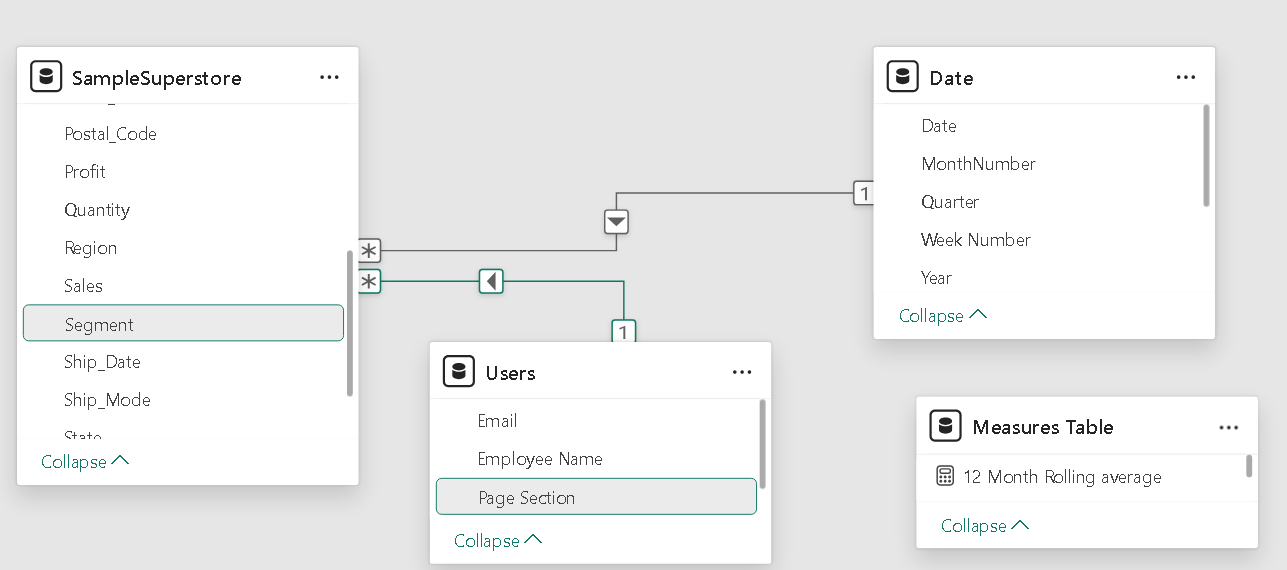Select the Segment field in SampleSuperstore
Viewport: 1287px width, 570px height.
pos(183,324)
